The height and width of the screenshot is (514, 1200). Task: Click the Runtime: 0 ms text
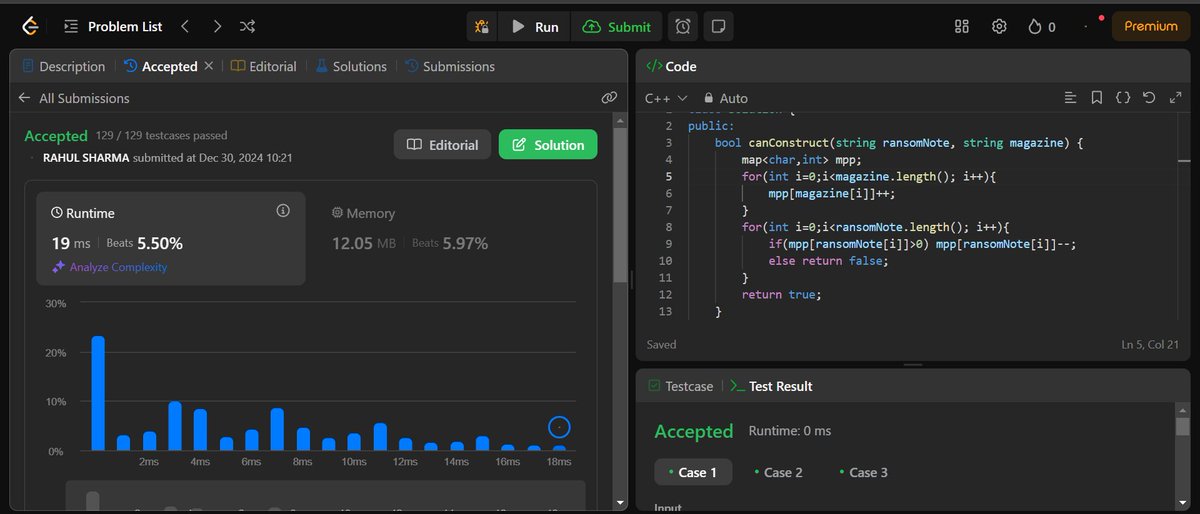click(790, 431)
